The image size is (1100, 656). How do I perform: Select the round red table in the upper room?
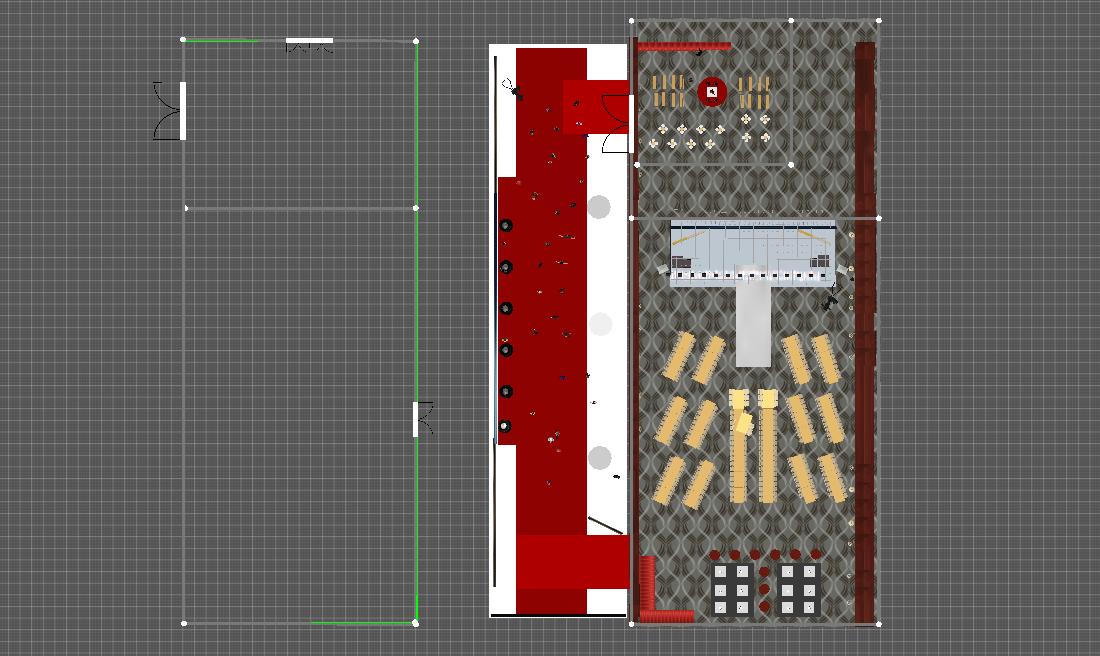click(x=712, y=92)
